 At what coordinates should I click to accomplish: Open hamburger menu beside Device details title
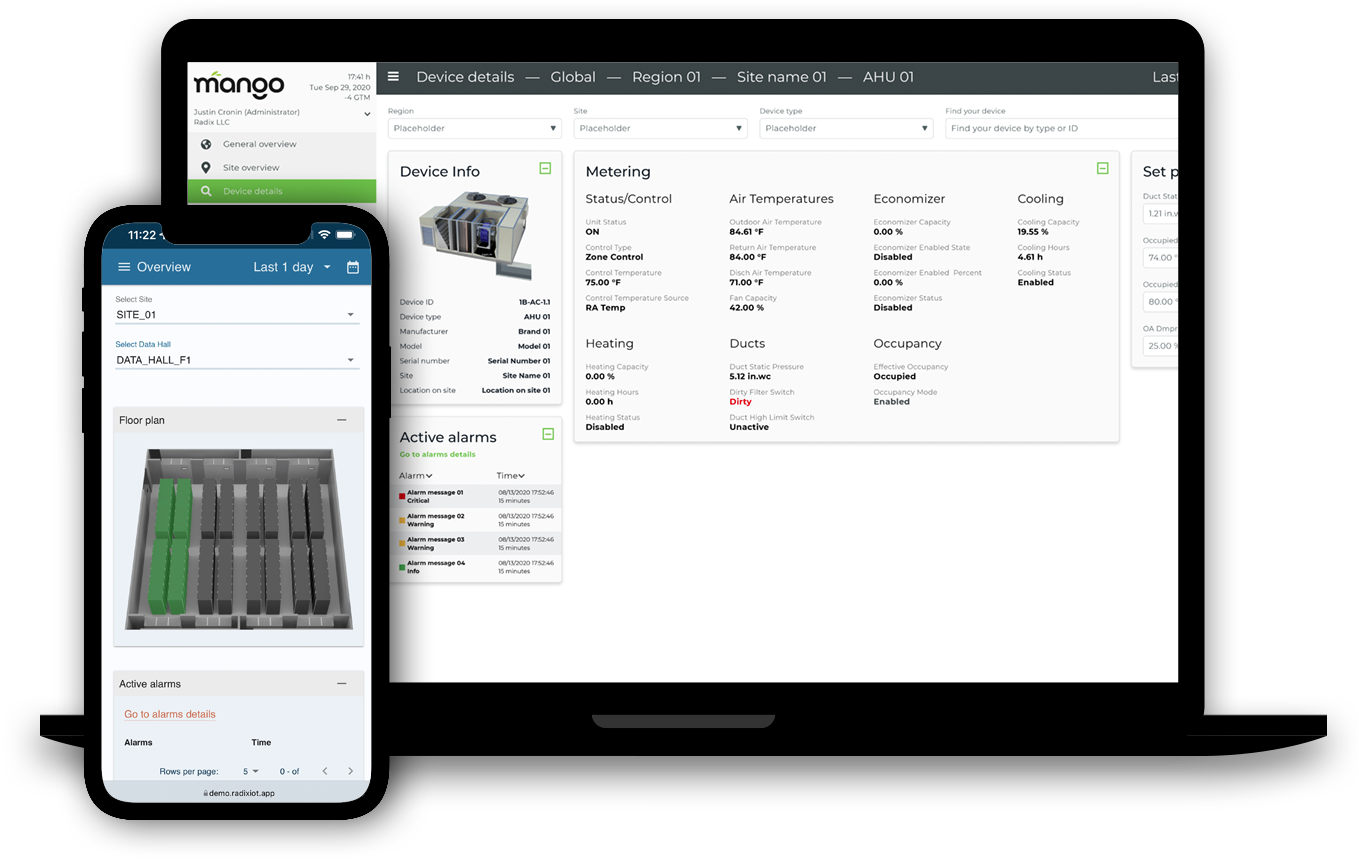(394, 77)
